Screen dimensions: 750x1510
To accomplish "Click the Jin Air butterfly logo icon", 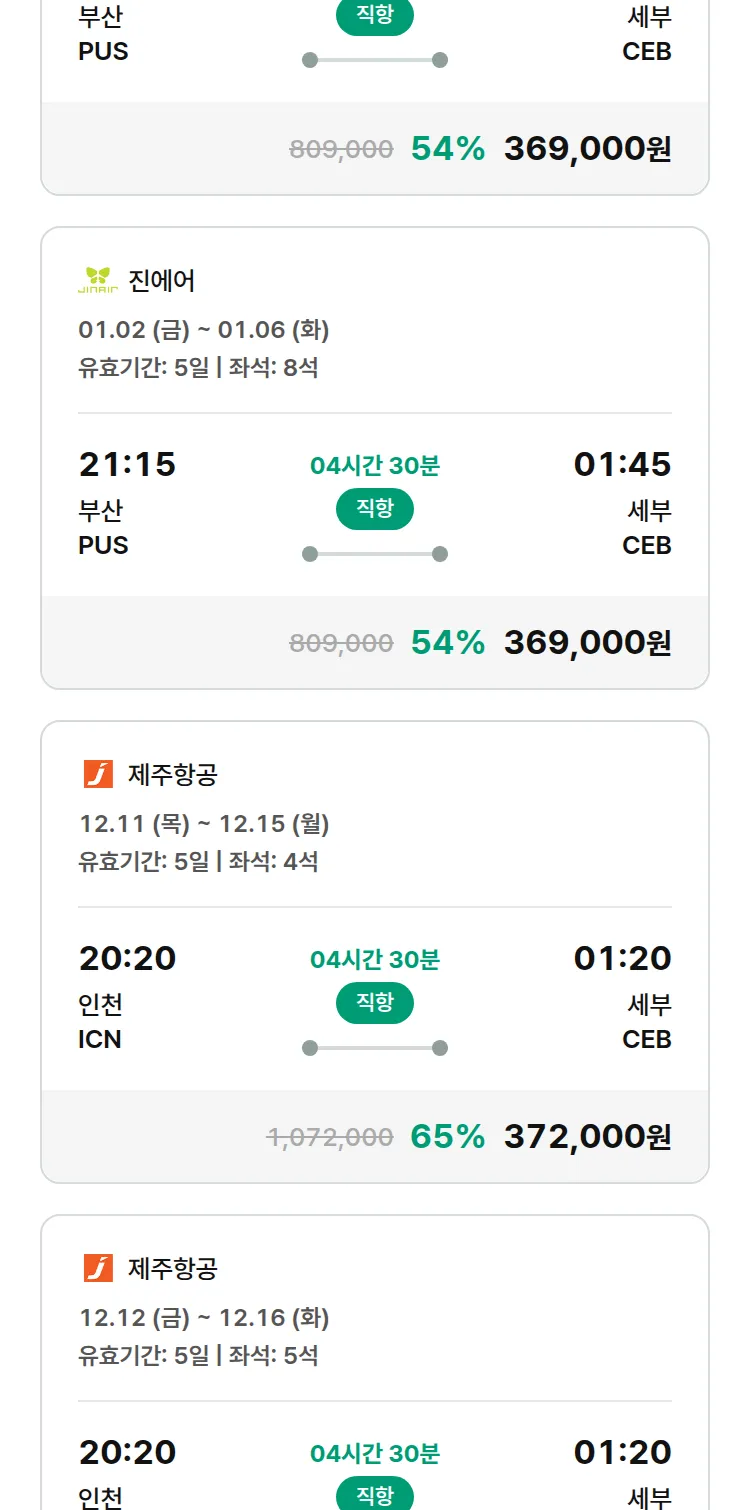I will 98,281.
